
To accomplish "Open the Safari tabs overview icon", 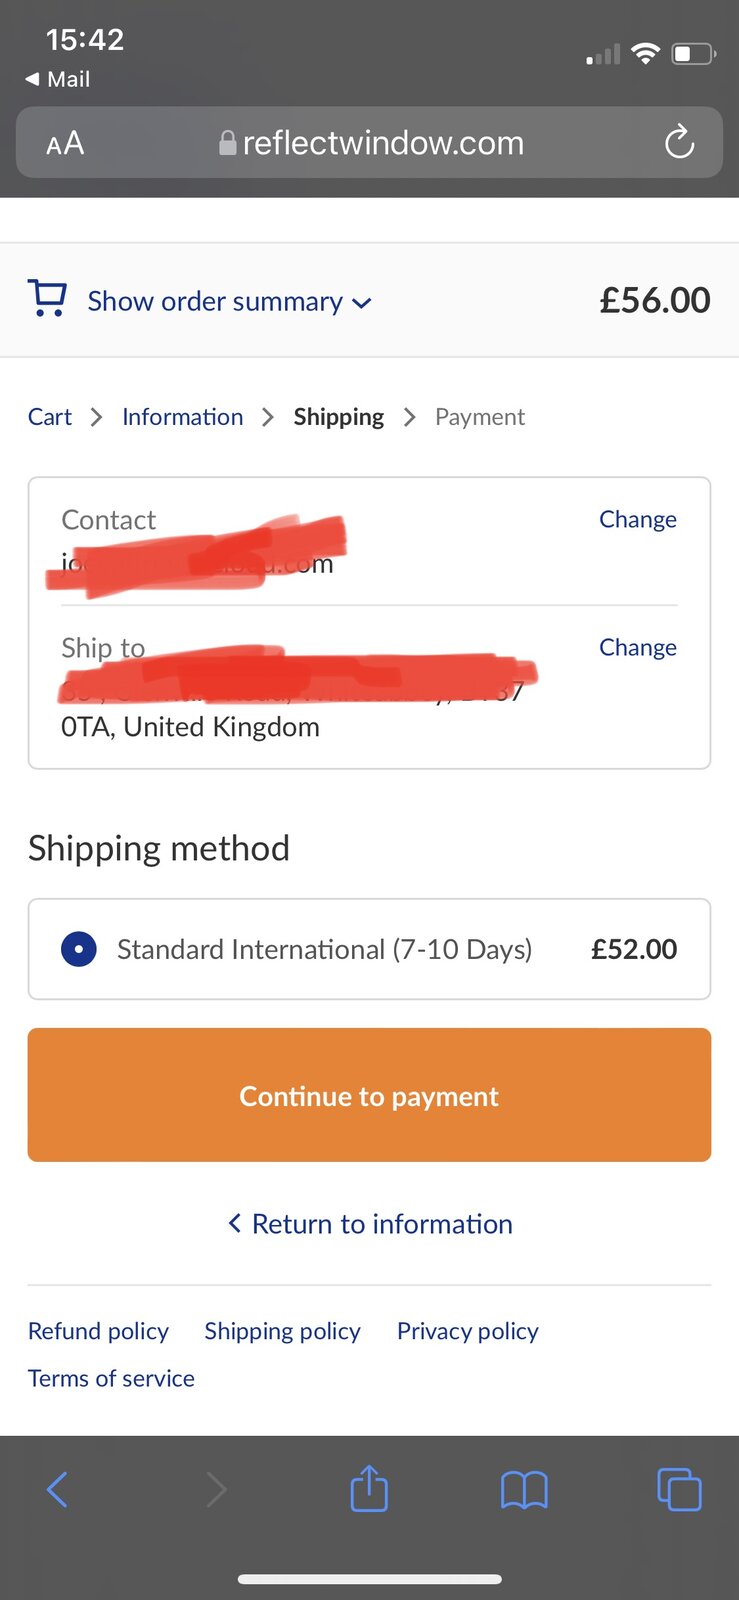I will [x=679, y=1489].
